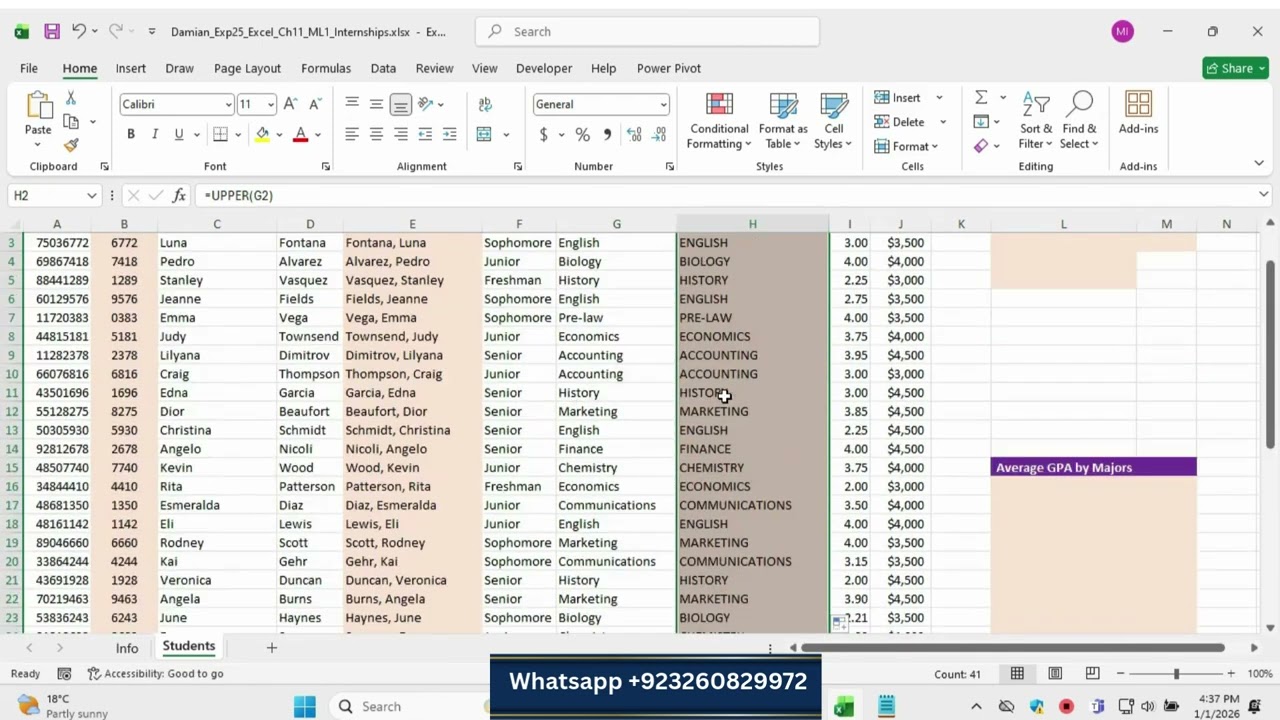Viewport: 1280px width, 720px height.
Task: Open the Fill Color yellow swatch
Action: pyautogui.click(x=262, y=134)
